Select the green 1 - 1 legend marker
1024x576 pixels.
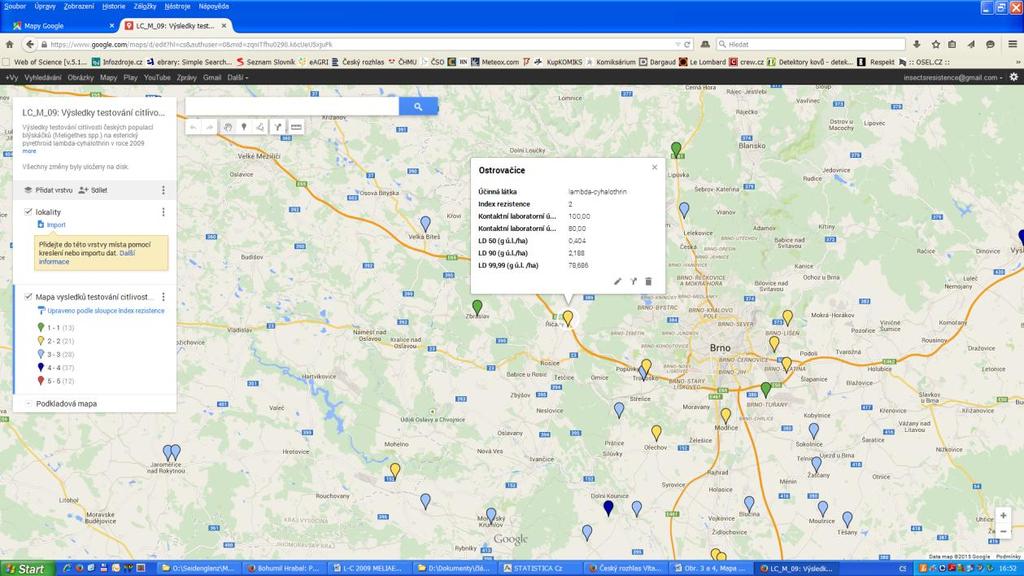40,328
